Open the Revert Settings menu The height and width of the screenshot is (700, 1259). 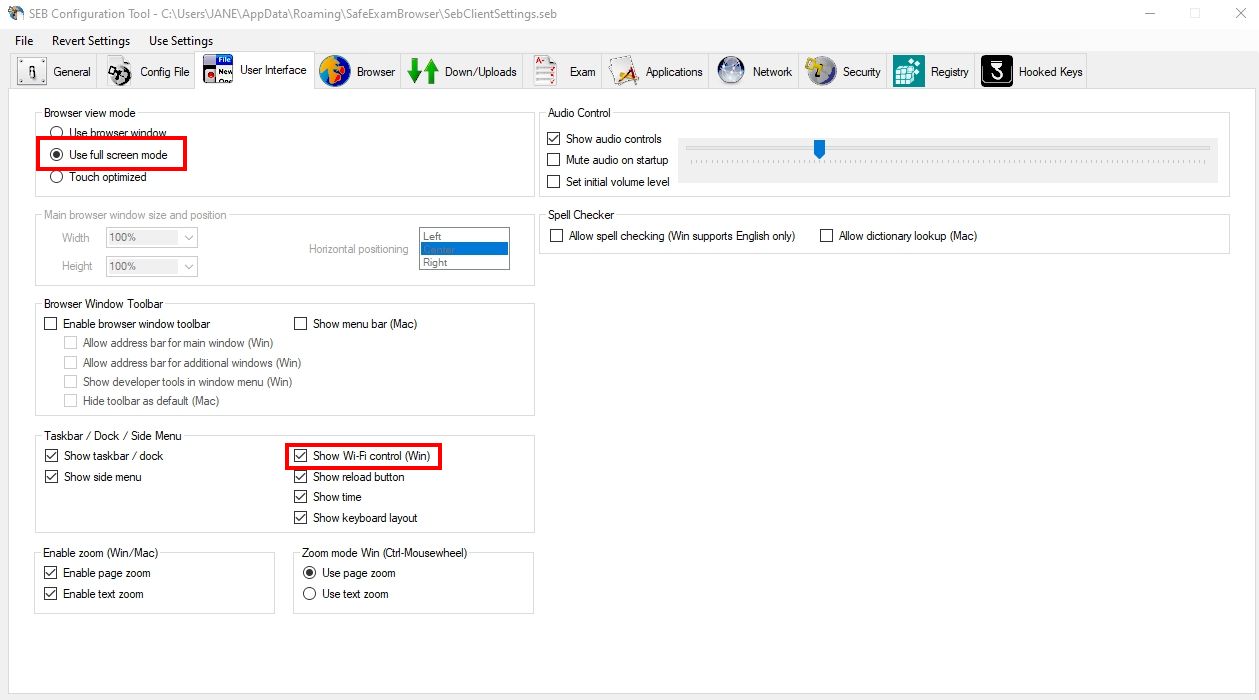pyautogui.click(x=91, y=41)
